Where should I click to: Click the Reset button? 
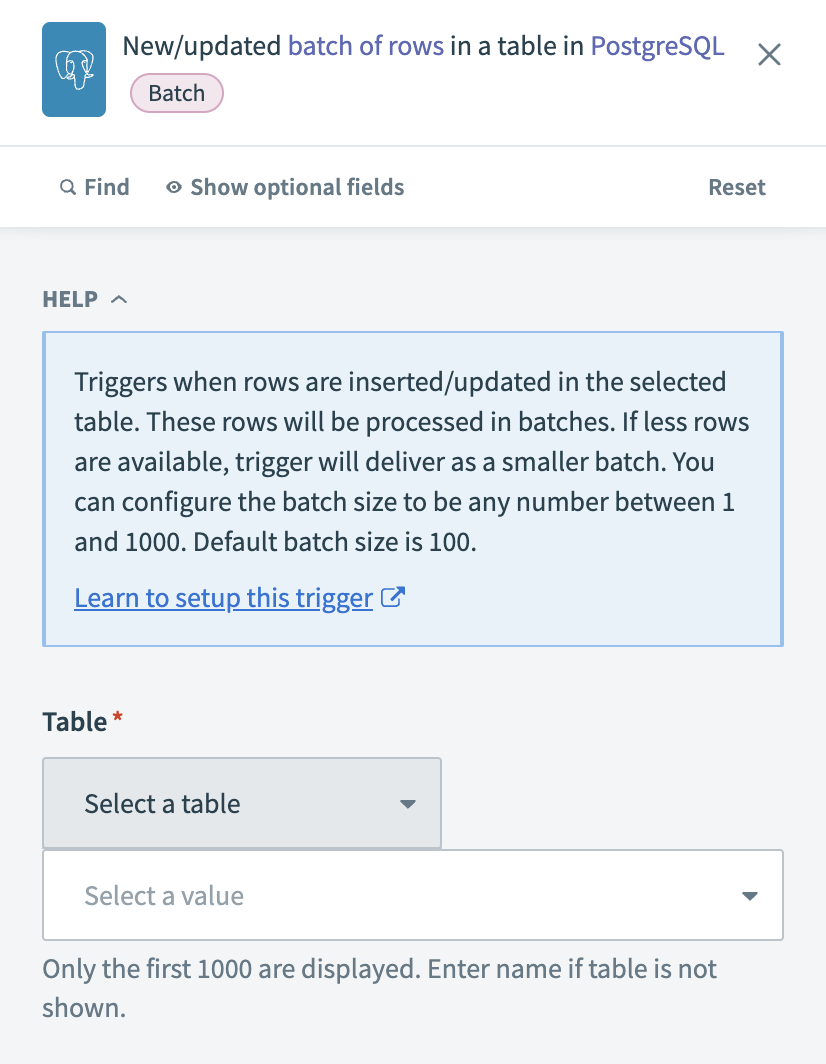(x=737, y=187)
